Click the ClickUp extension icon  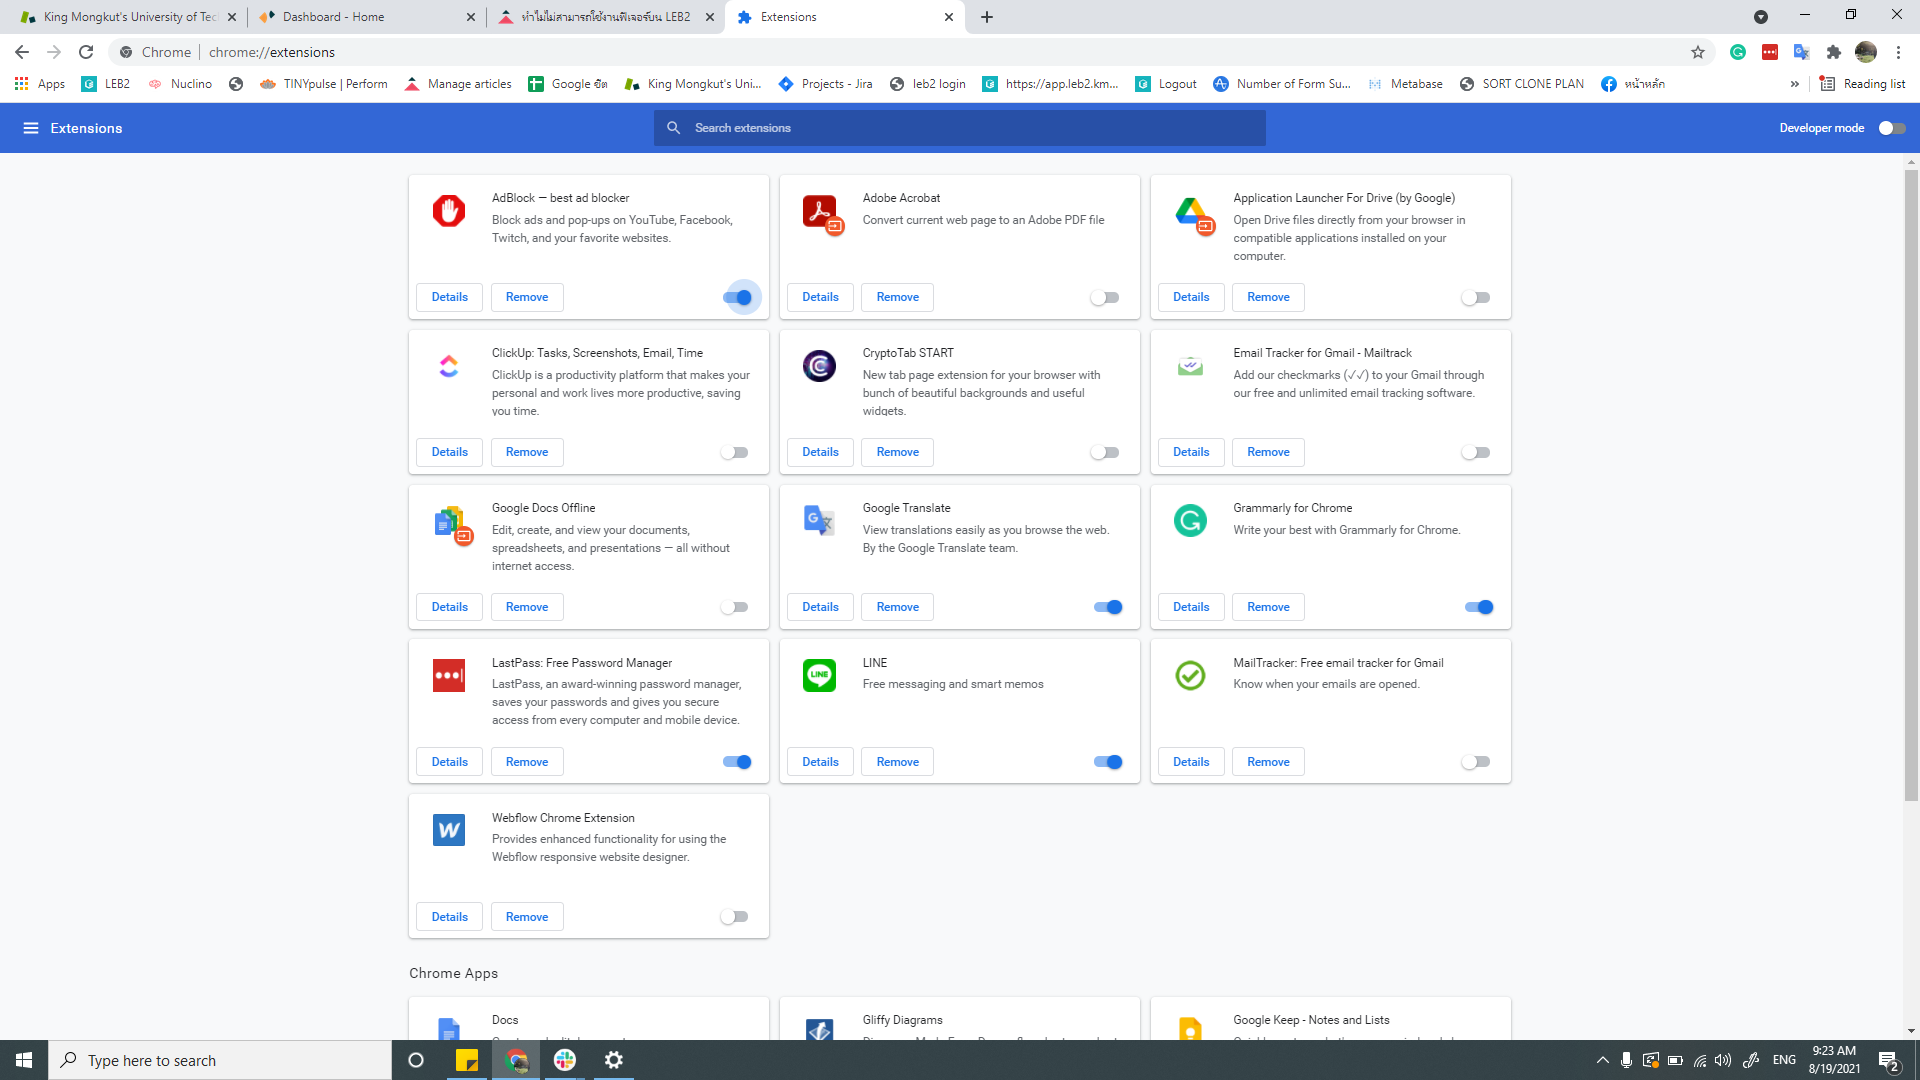[x=449, y=366]
